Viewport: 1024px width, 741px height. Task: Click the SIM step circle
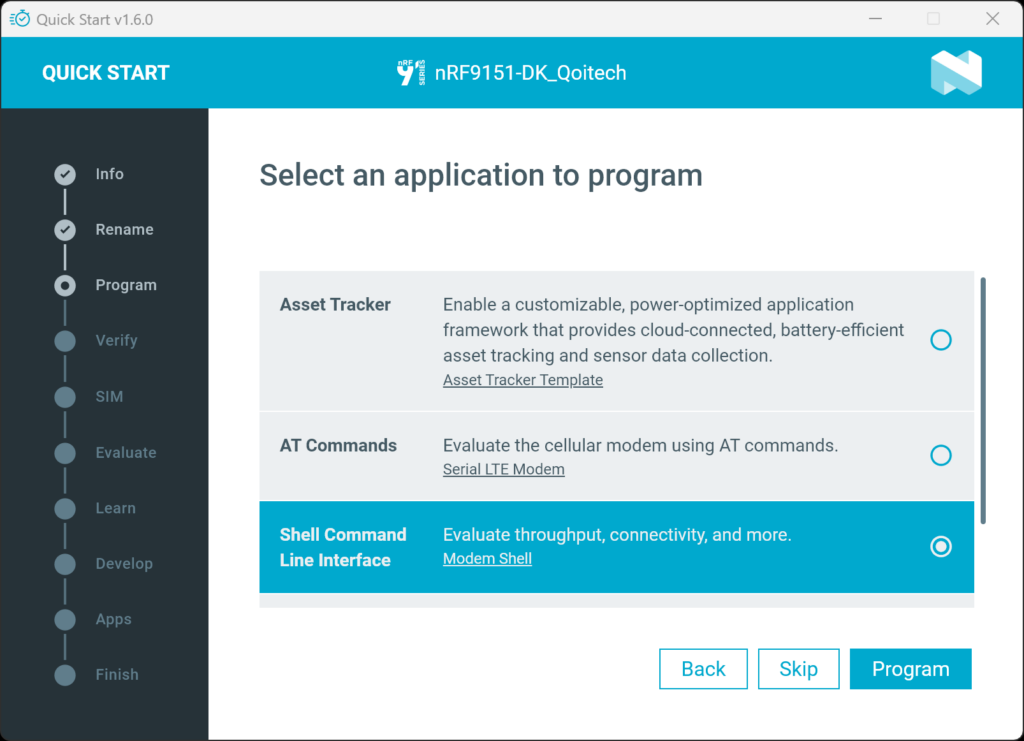pos(65,397)
